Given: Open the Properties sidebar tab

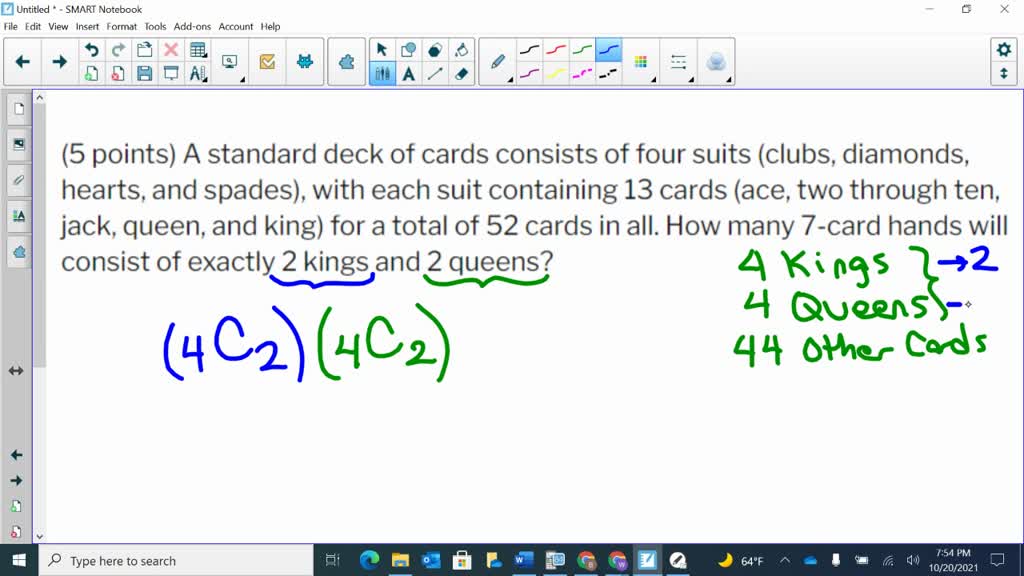Looking at the screenshot, I should [18, 216].
